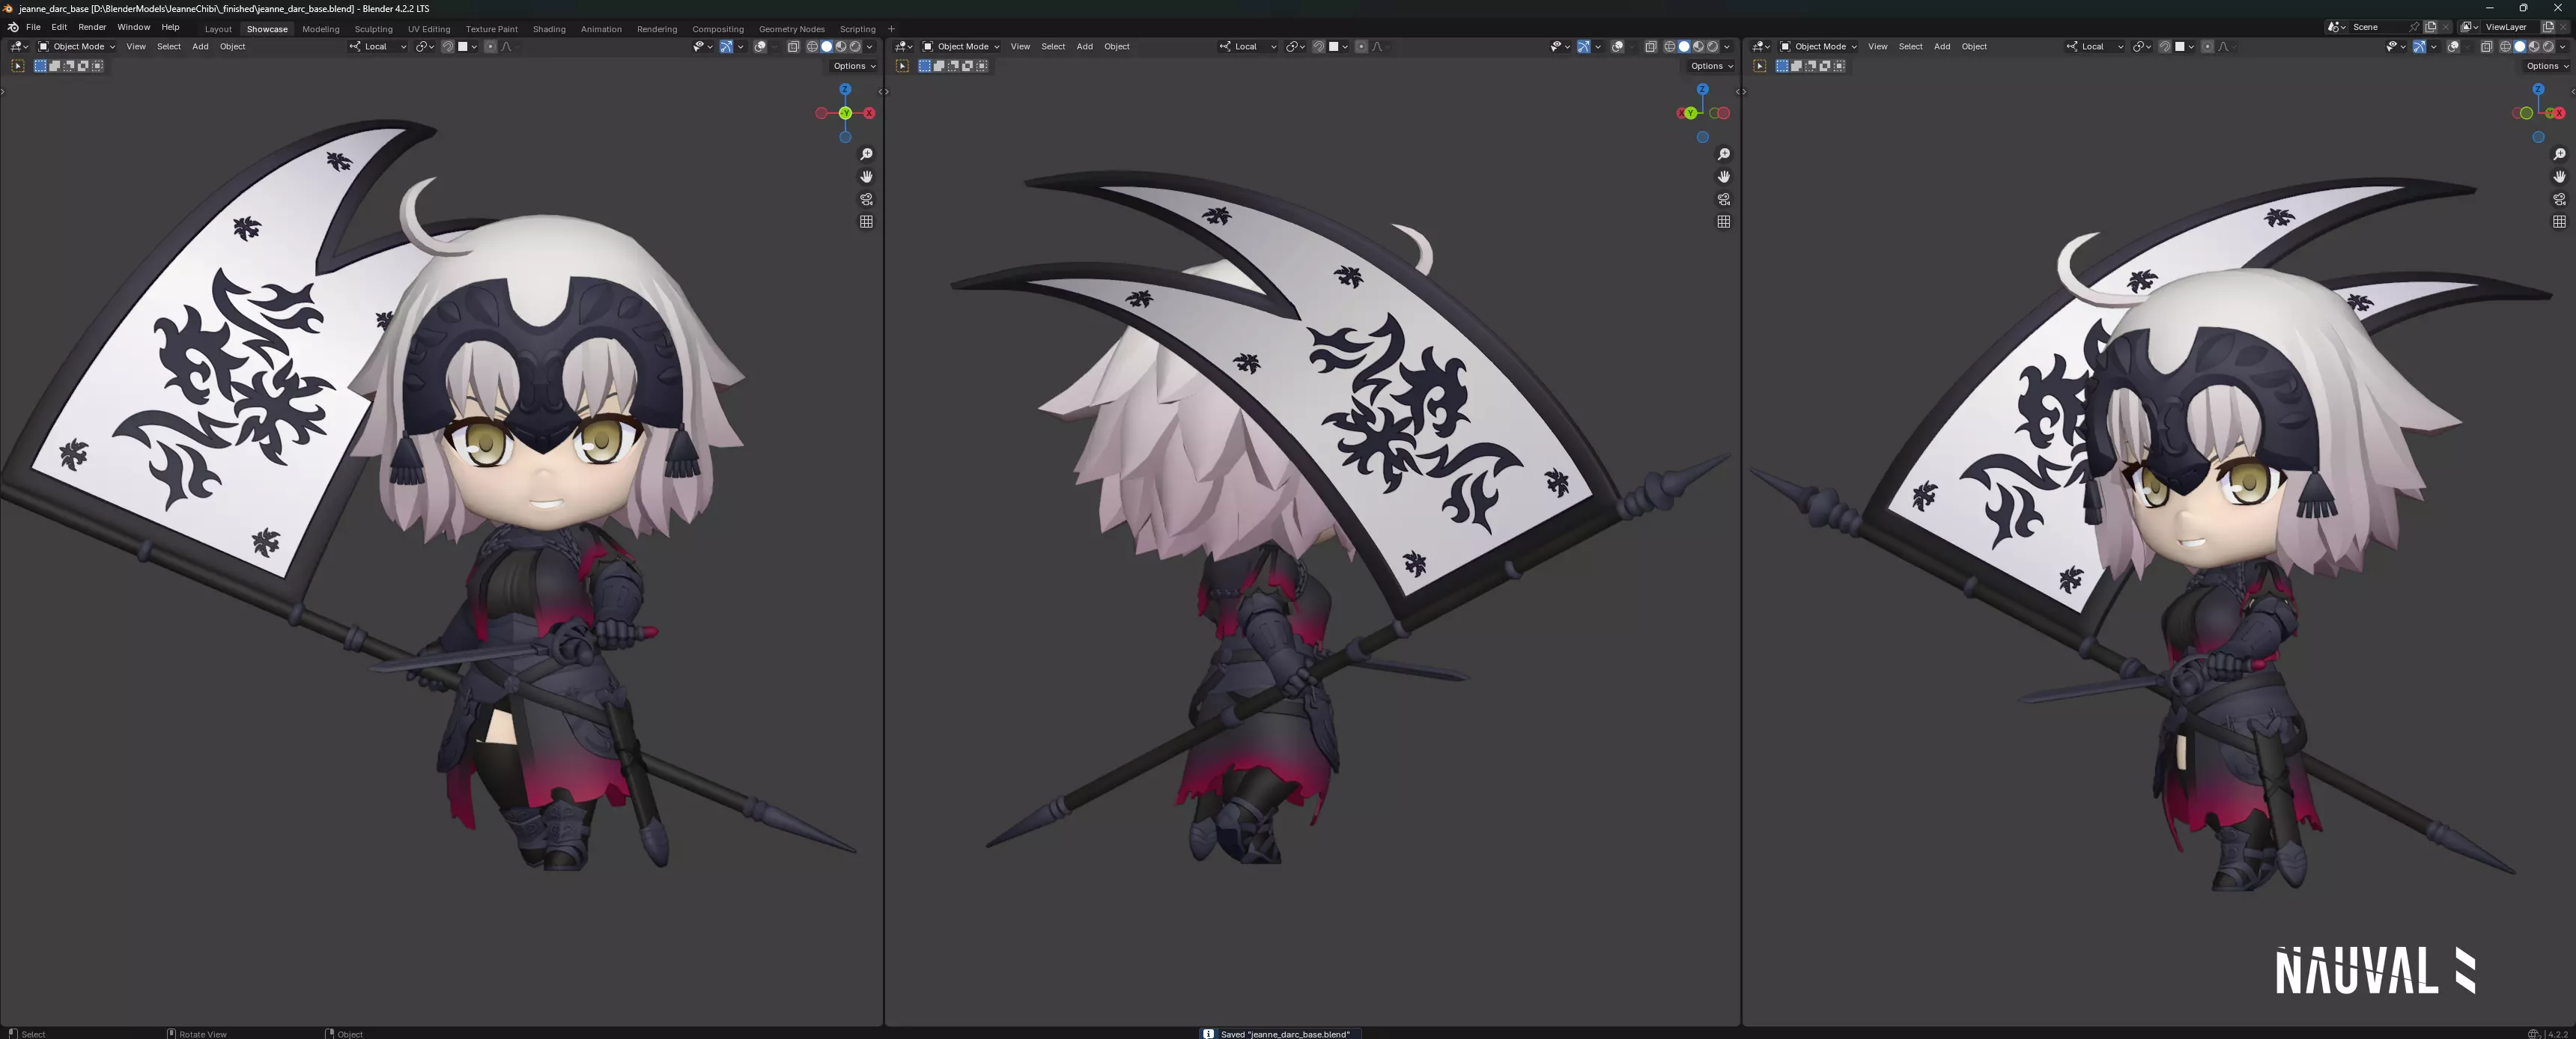Switch to the Sculpting workspace tab
2576x1039 pixels.
374,29
